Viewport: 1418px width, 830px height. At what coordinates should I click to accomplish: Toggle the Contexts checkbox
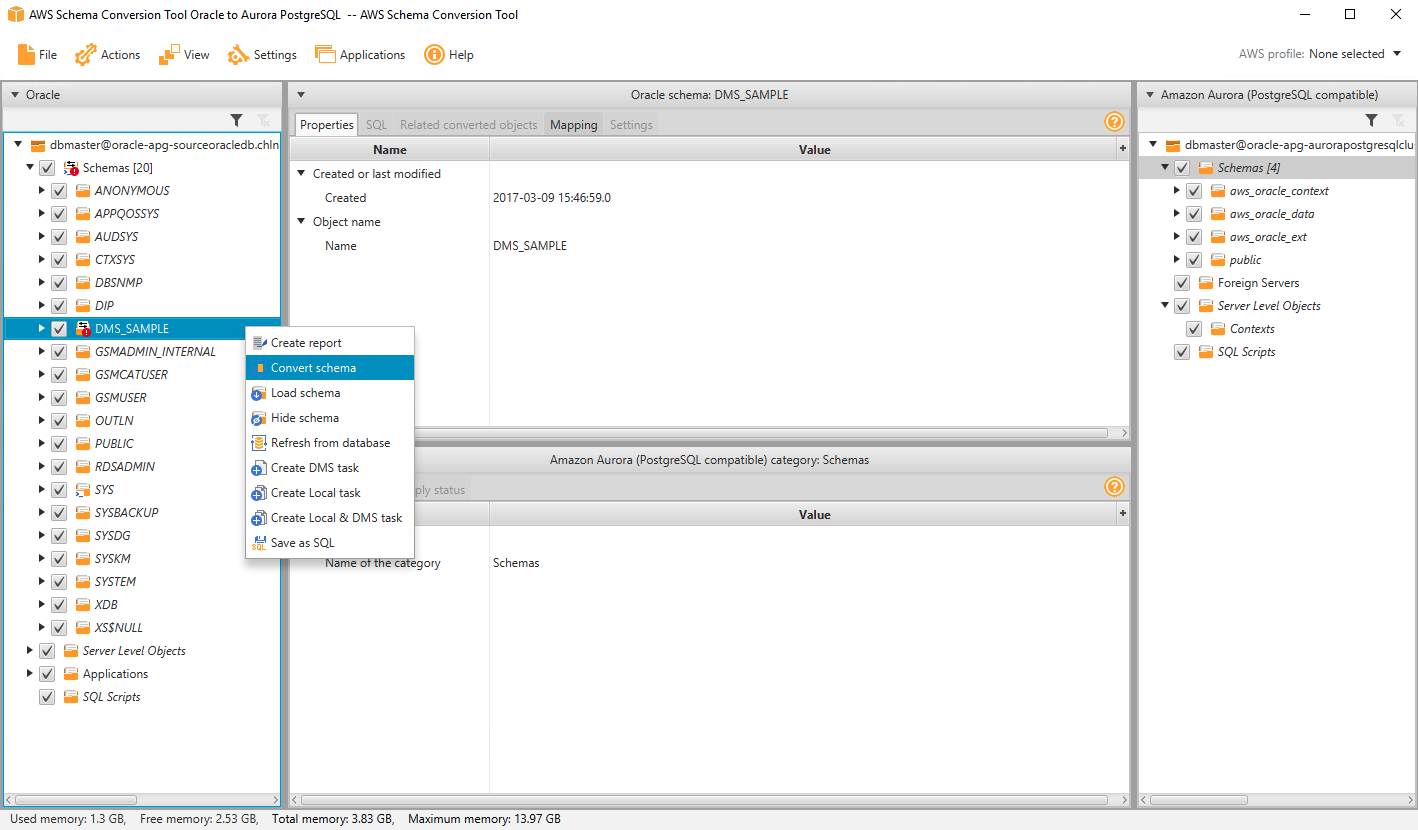tap(1194, 329)
